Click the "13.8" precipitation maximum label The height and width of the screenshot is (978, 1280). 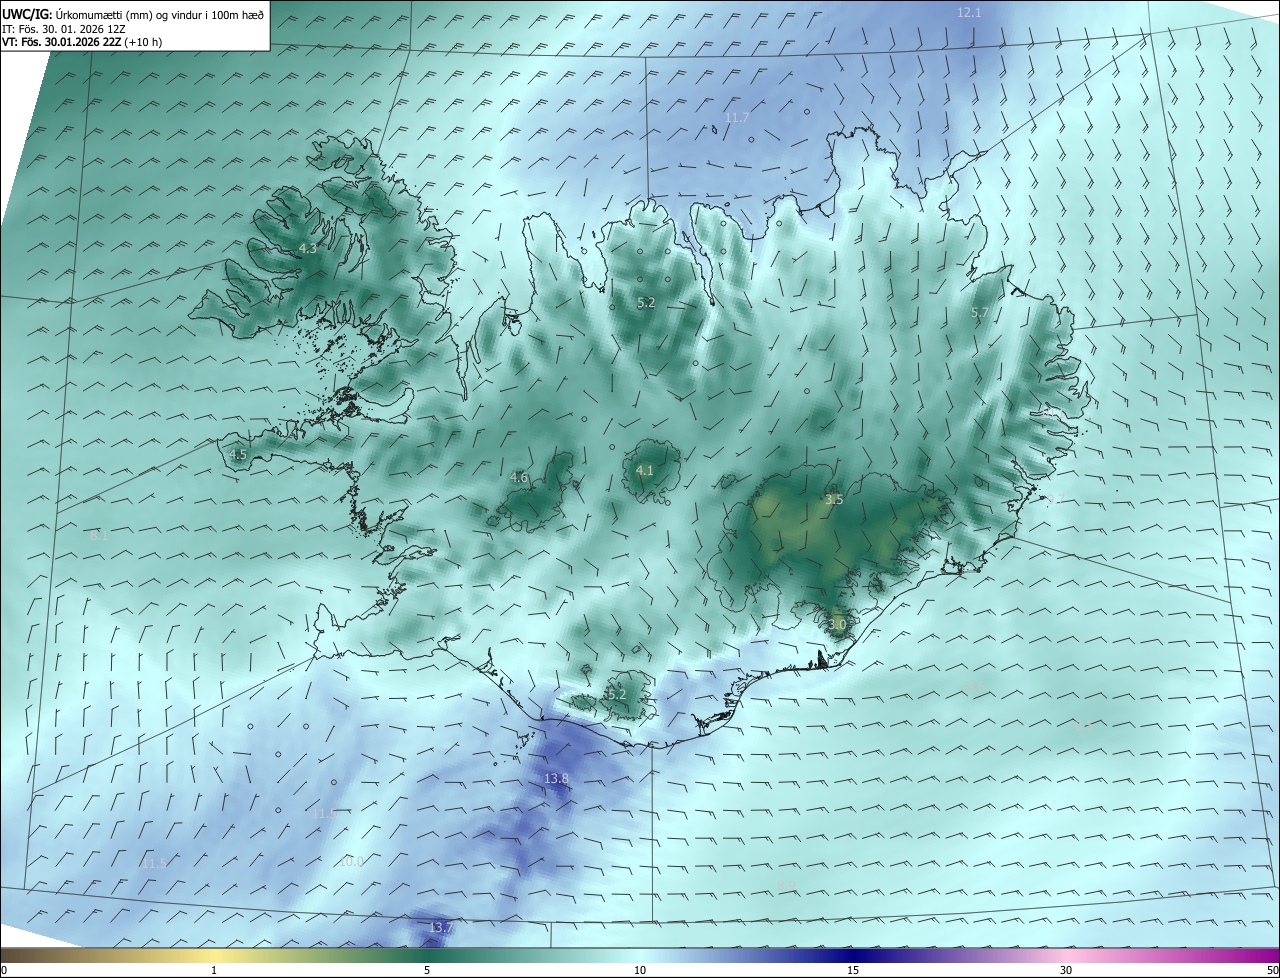click(x=556, y=778)
